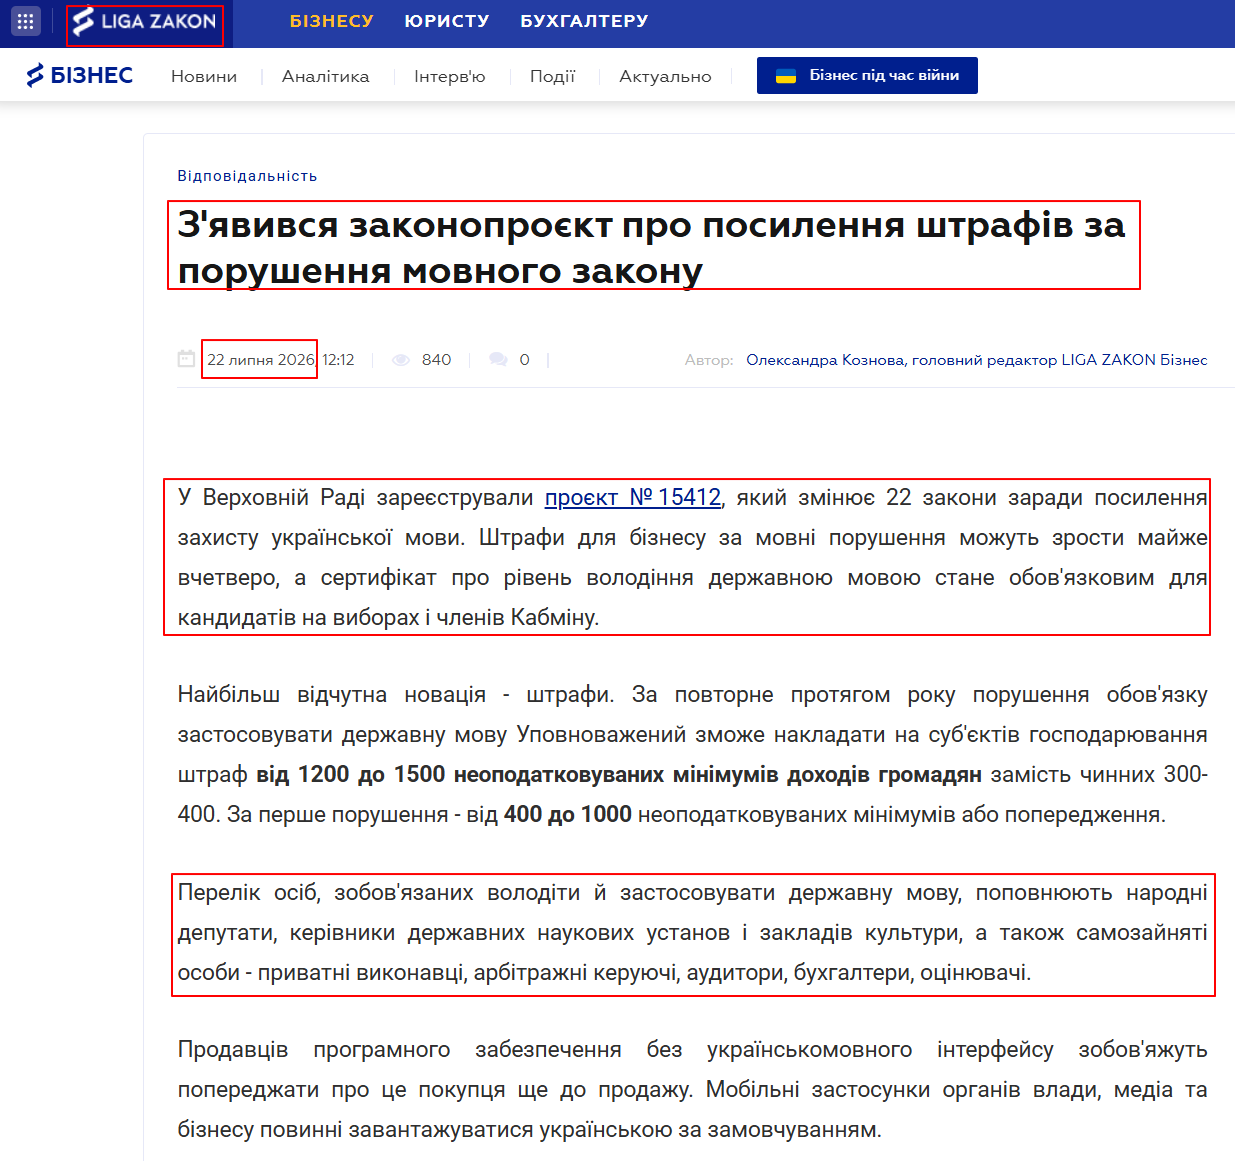Open author Олександра Кознова's profile link

[976, 360]
